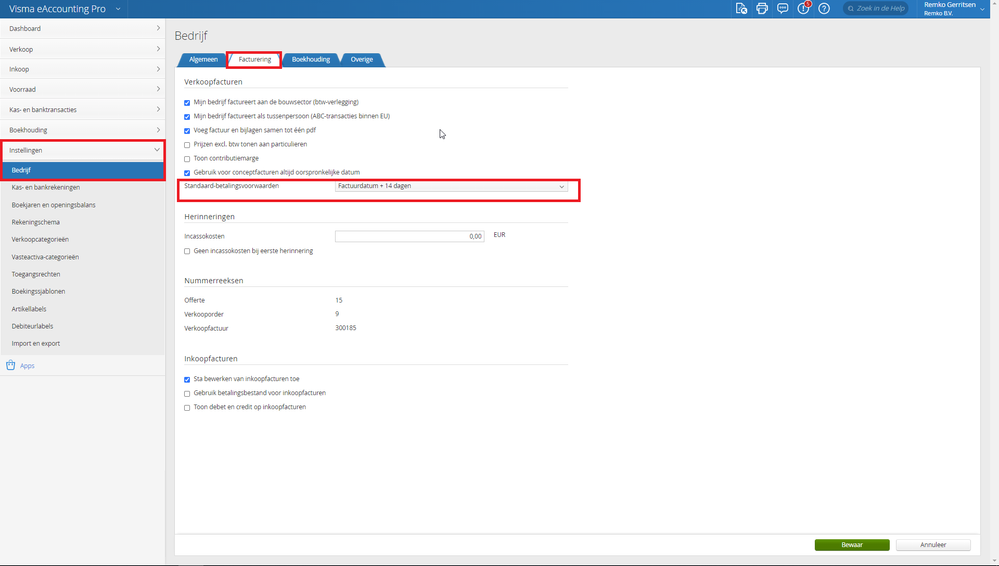999x566 pixels.
Task: Expand the Verkoop sidebar menu
Action: (x=83, y=49)
